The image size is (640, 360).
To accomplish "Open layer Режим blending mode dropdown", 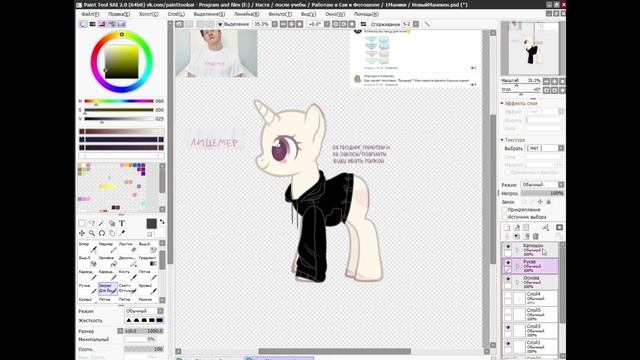I will click(542, 184).
